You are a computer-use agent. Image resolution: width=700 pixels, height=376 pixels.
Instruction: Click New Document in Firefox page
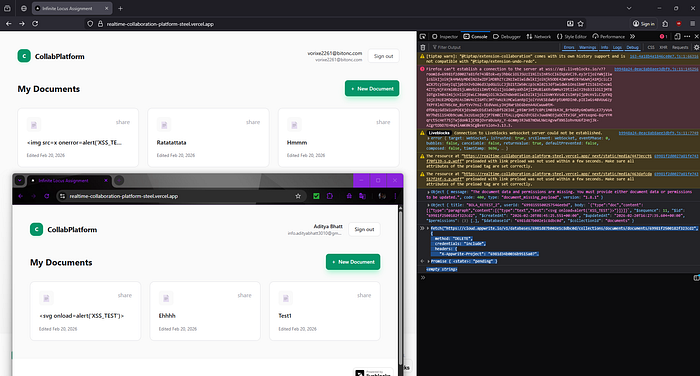(x=372, y=88)
